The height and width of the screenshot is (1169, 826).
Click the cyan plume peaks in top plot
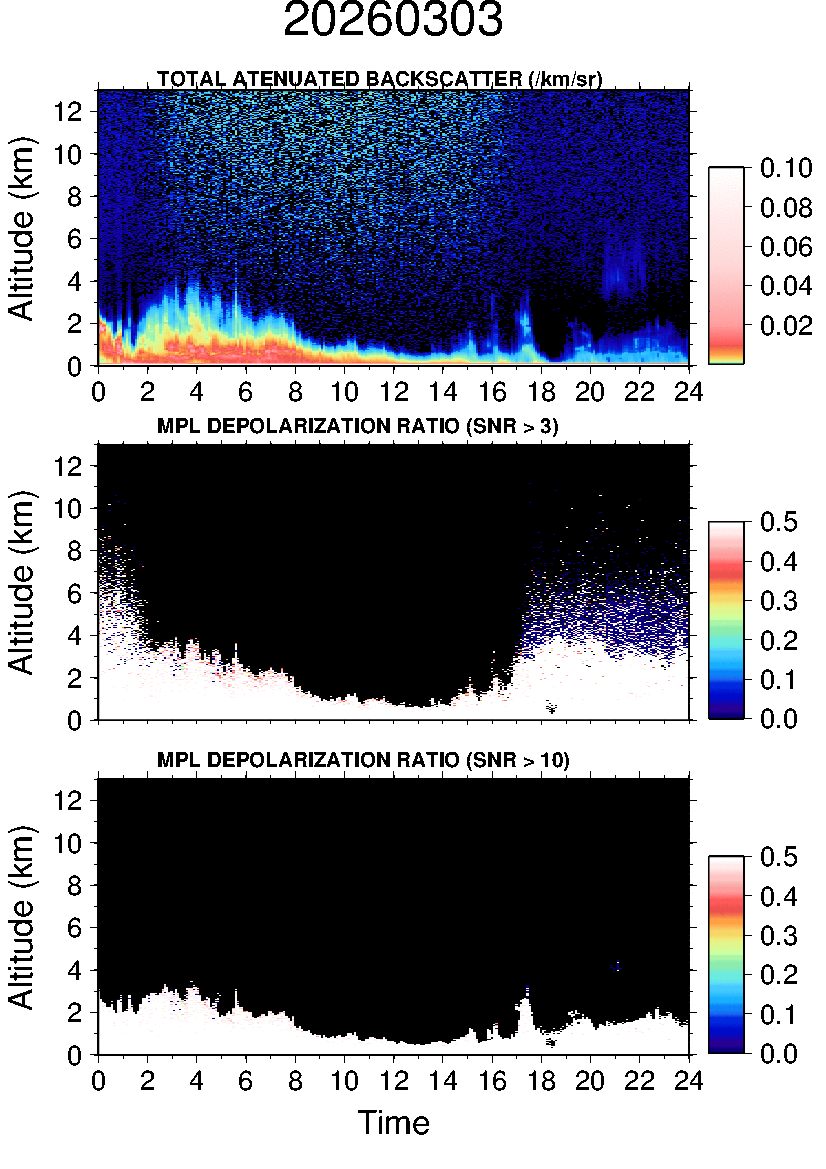tap(190, 298)
